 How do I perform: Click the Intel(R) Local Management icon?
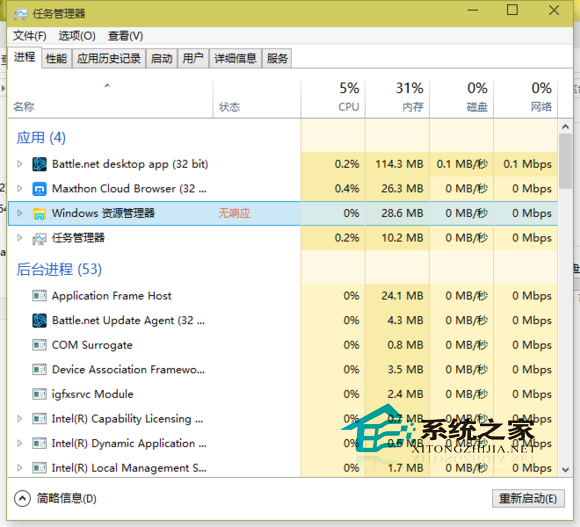(40, 468)
